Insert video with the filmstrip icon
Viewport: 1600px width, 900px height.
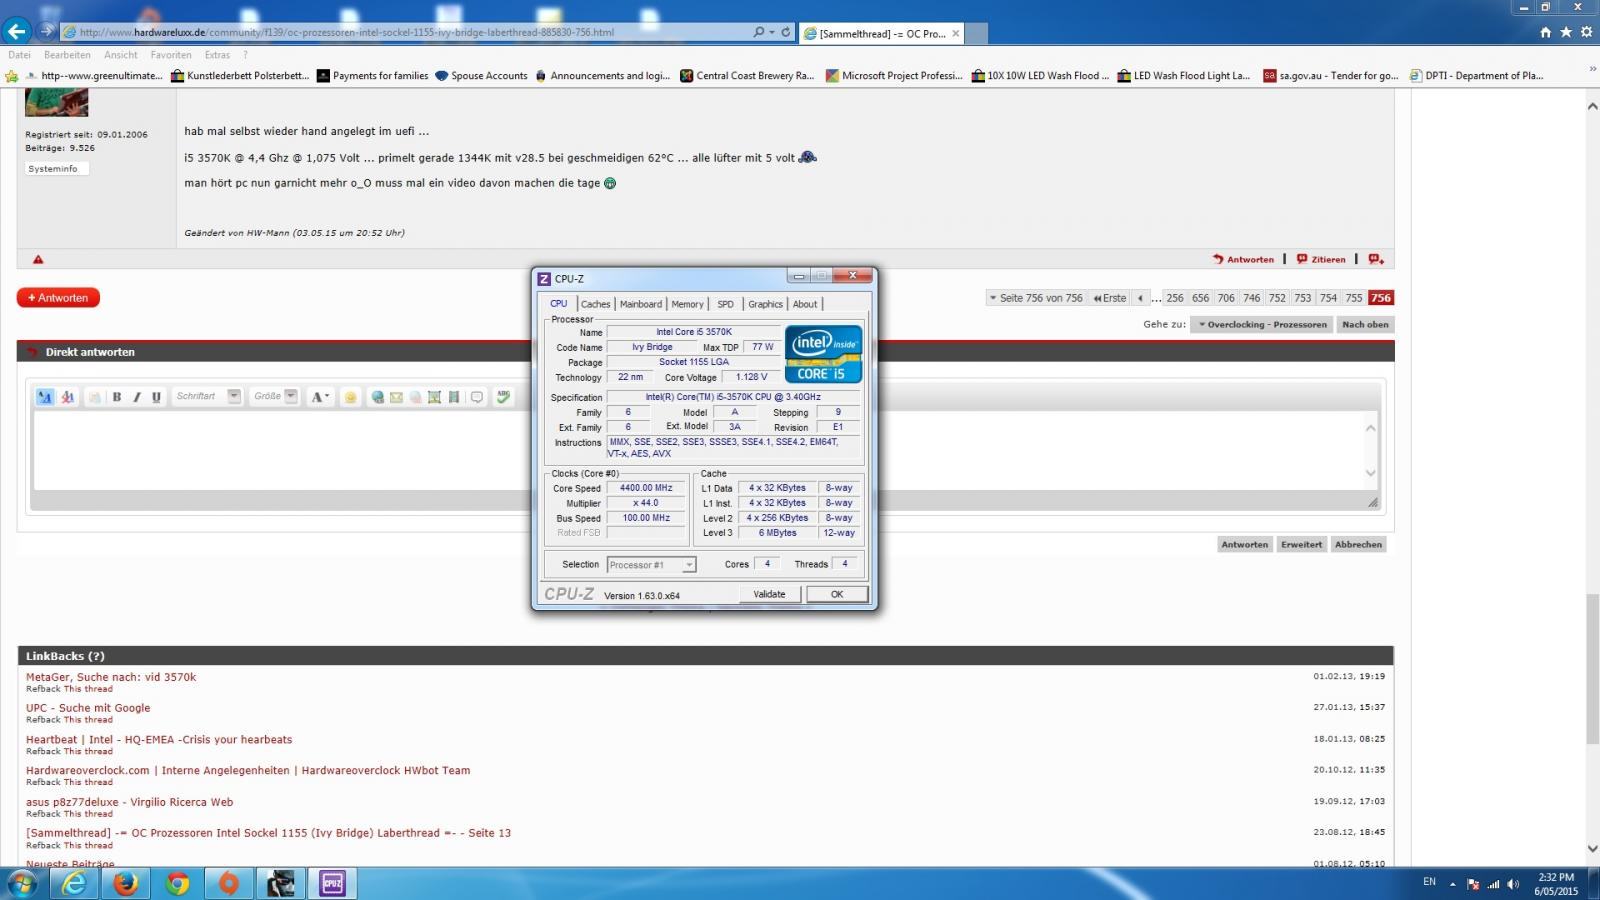point(454,397)
